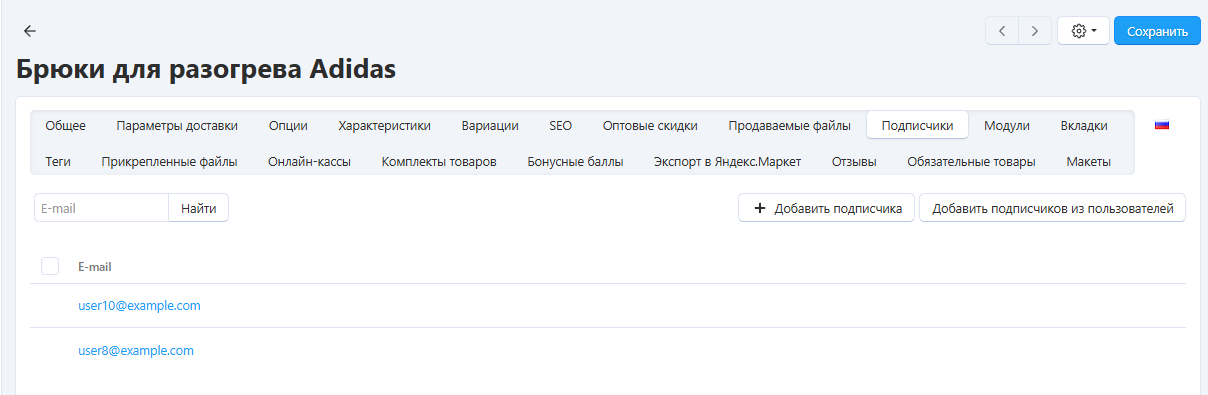Viewport: 1208px width, 395px height.
Task: Open user10@example.com subscriber link
Action: 140,305
